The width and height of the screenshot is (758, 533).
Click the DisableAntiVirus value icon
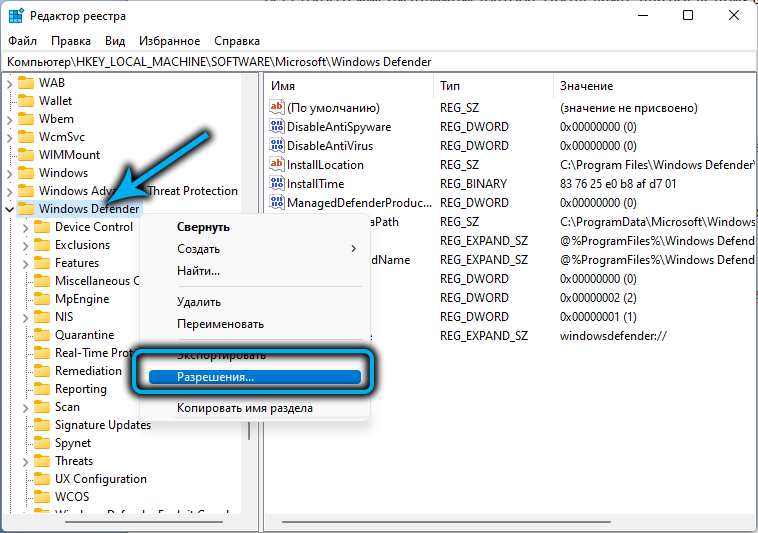(278, 146)
